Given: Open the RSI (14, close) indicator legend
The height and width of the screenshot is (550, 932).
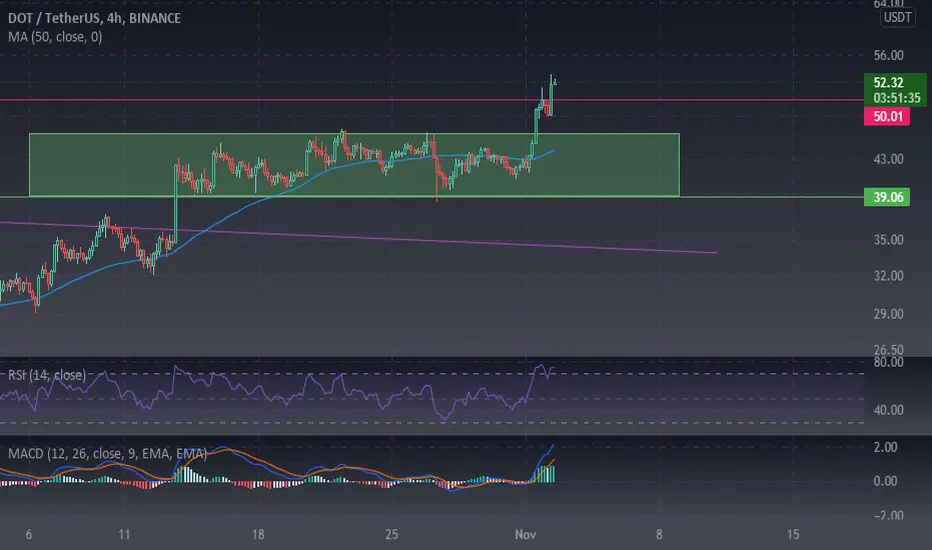Looking at the screenshot, I should point(46,375).
